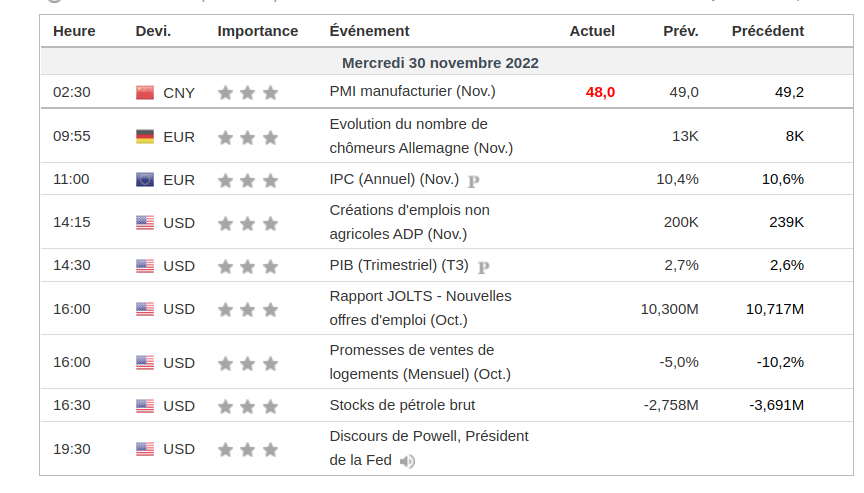864x493 pixels.
Task: Click the US flag in the 14:15 row
Action: 145,223
